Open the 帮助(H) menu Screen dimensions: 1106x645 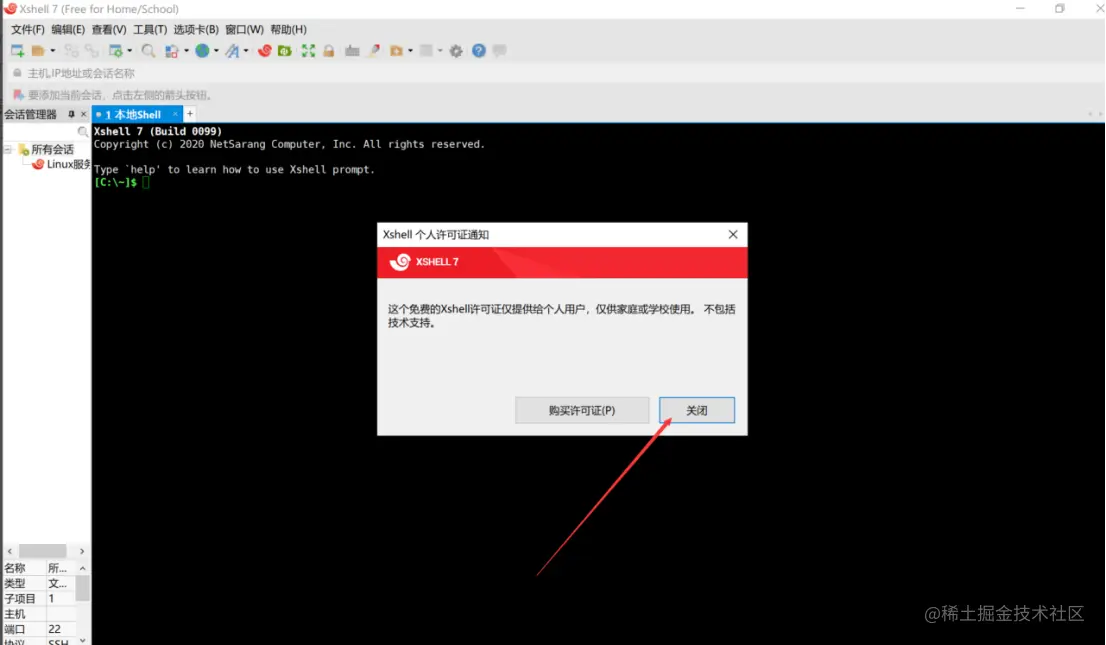tap(288, 30)
